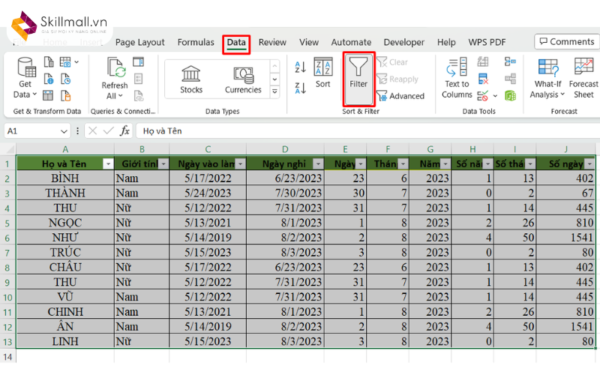Click Data Validation icon
This screenshot has width=600, height=375.
[x=483, y=95]
